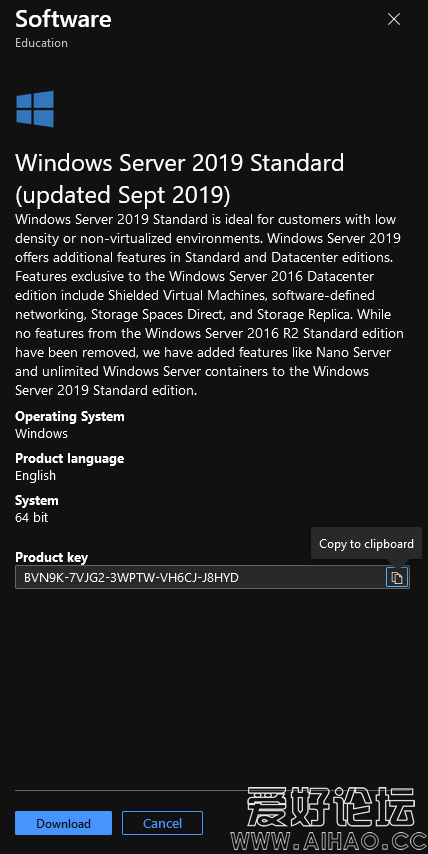Viewport: 428px width, 854px height.
Task: Click the product description paragraph
Action: [209, 305]
